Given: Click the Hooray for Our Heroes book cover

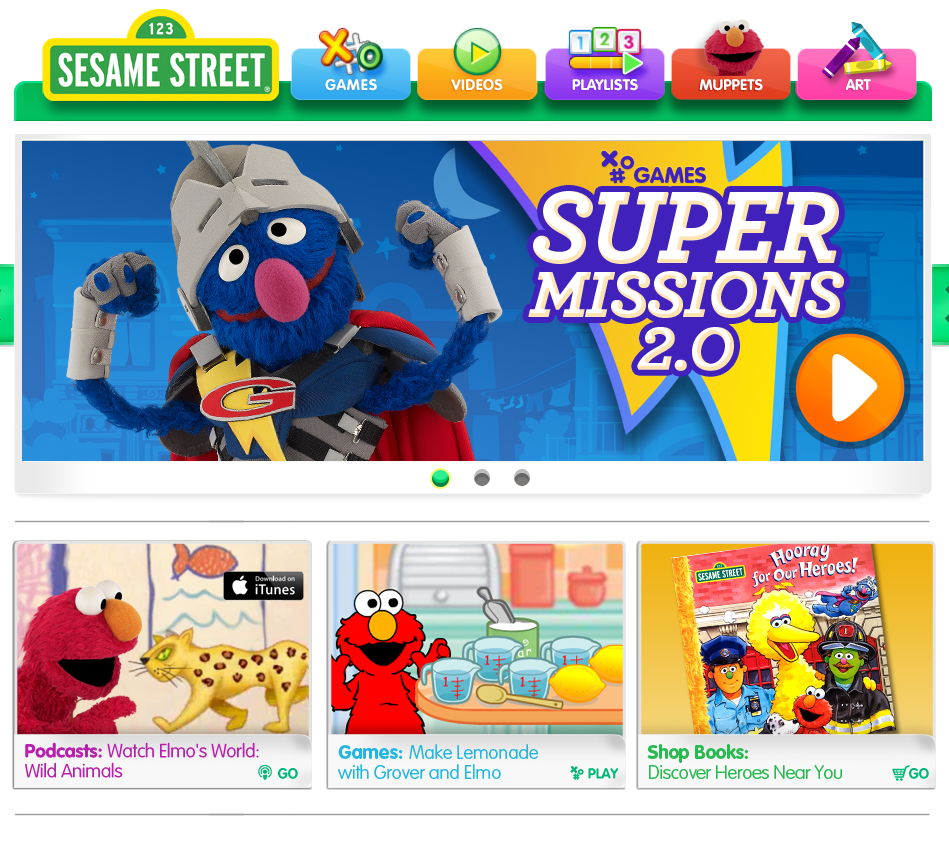Looking at the screenshot, I should [x=783, y=640].
